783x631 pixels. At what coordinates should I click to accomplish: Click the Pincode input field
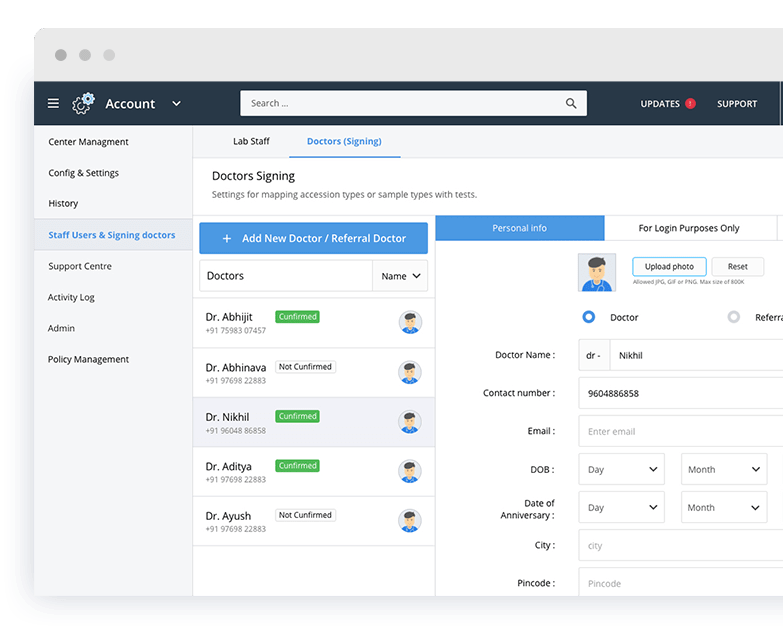(x=681, y=582)
